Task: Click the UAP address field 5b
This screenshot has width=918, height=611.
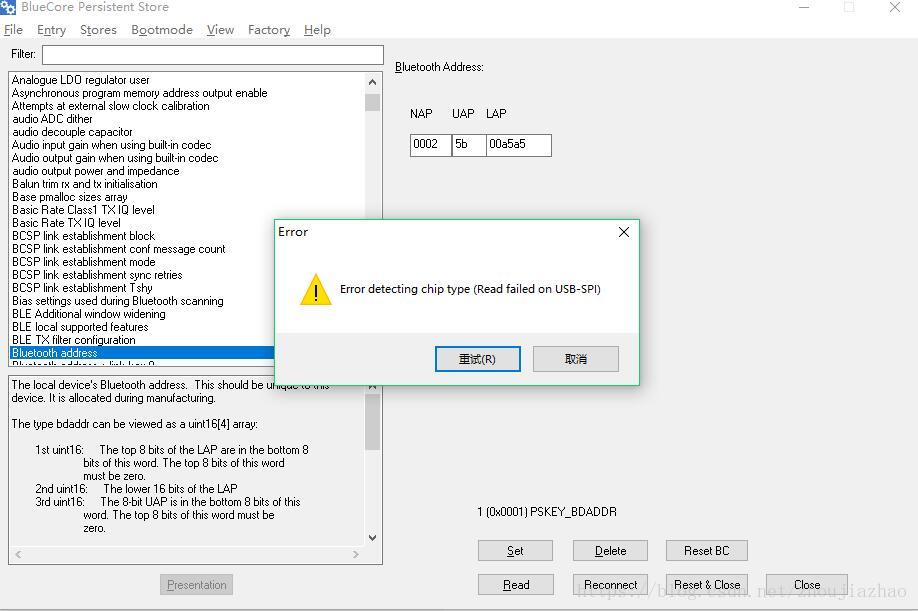Action: pos(468,145)
